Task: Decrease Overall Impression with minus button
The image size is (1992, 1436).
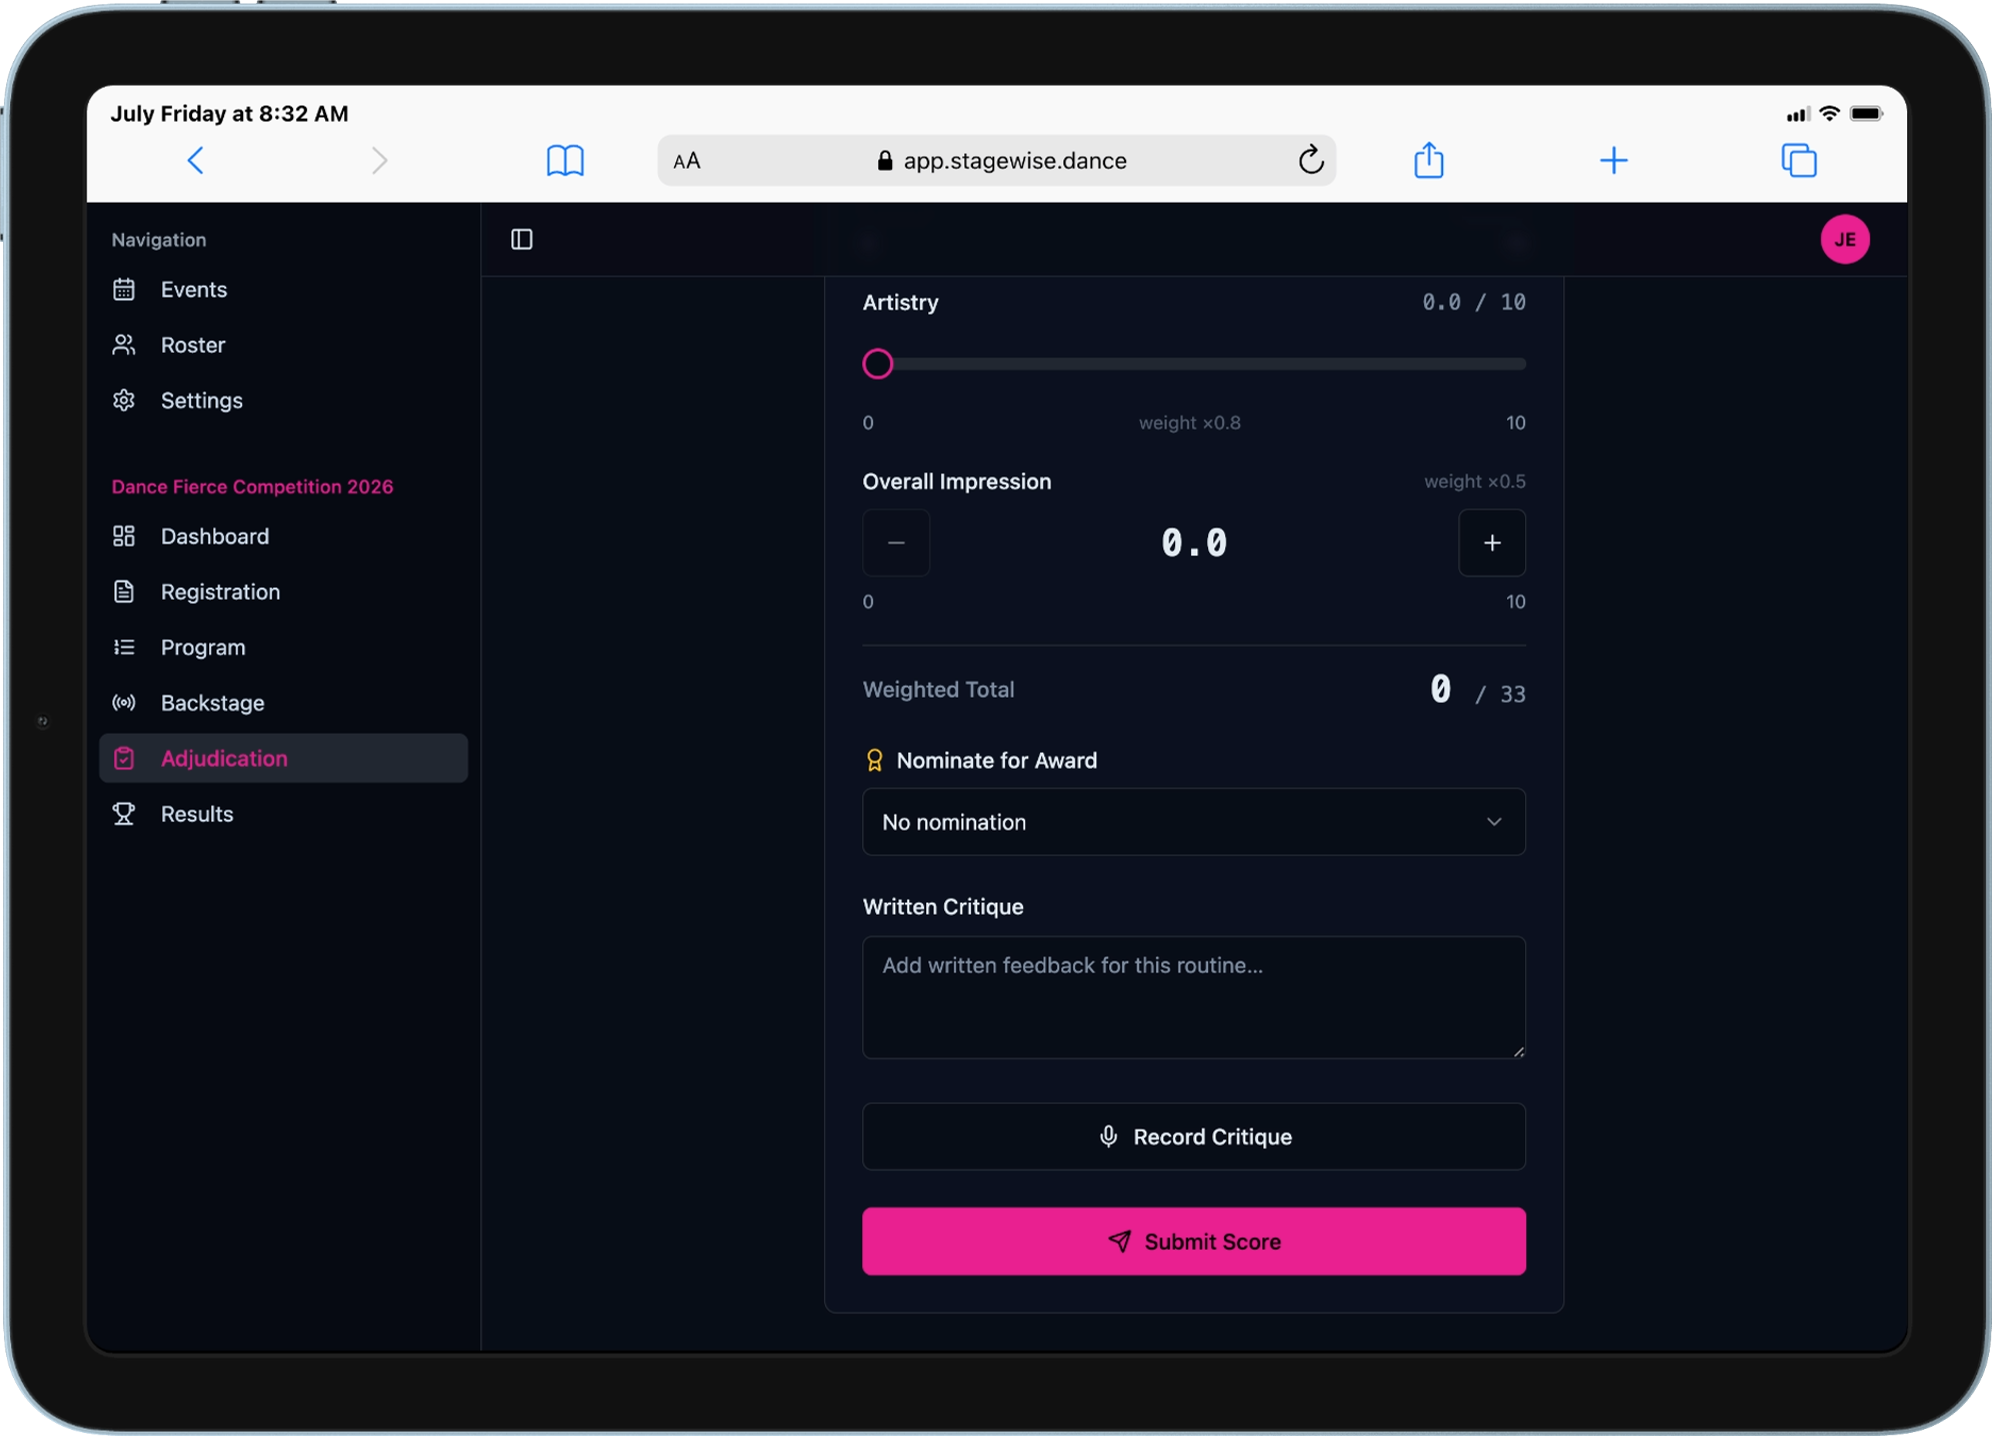Action: [x=896, y=543]
